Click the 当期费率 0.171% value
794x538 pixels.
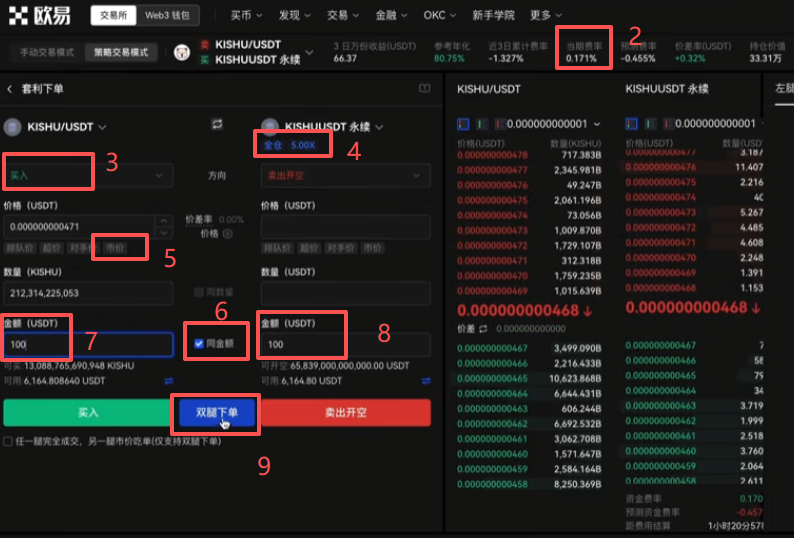click(x=581, y=59)
